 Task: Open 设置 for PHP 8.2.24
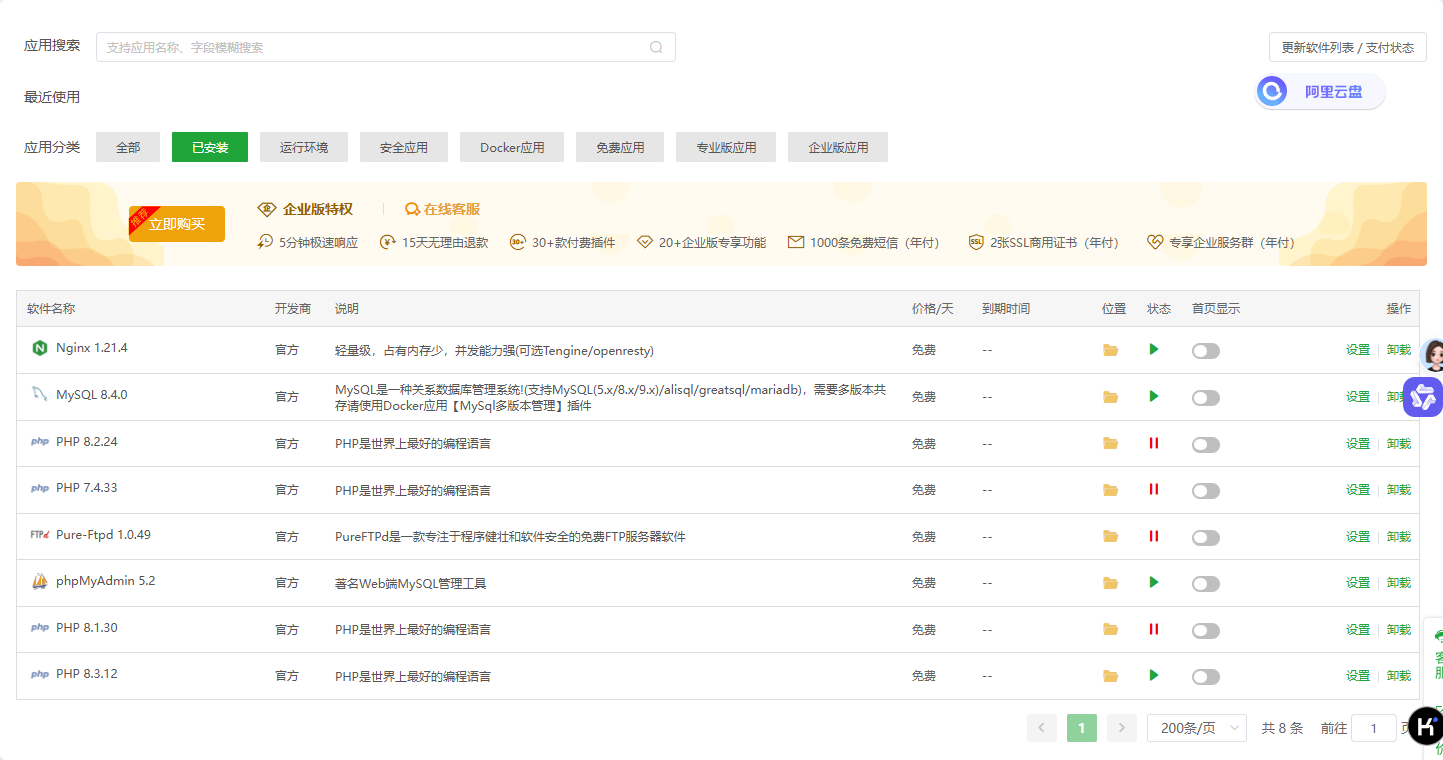point(1358,443)
